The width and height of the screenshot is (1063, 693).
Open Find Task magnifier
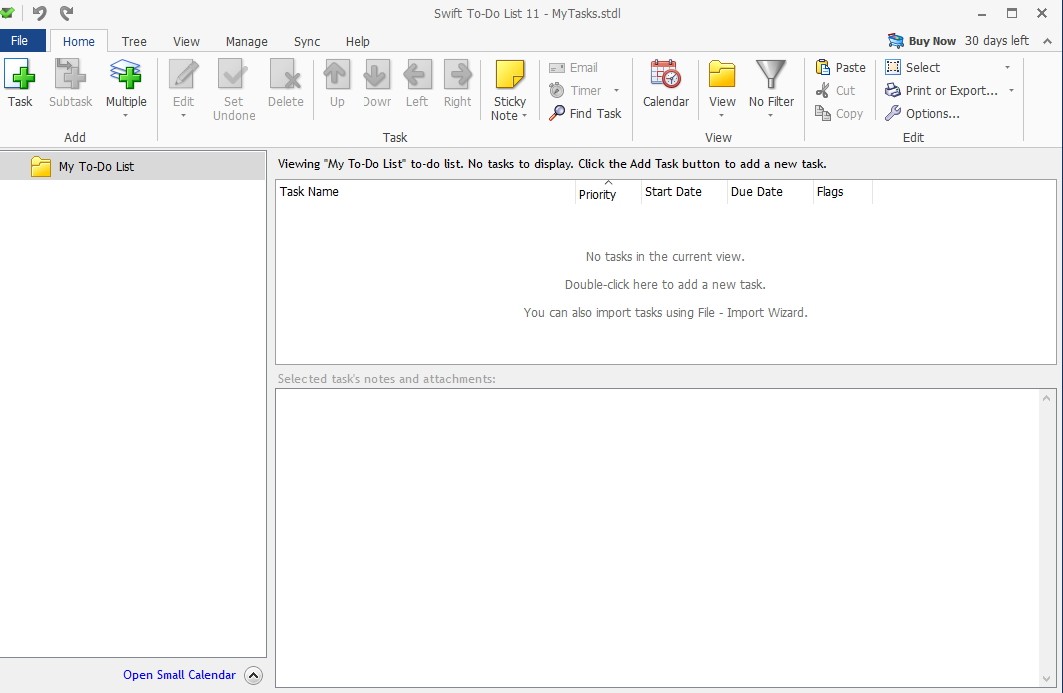point(557,113)
